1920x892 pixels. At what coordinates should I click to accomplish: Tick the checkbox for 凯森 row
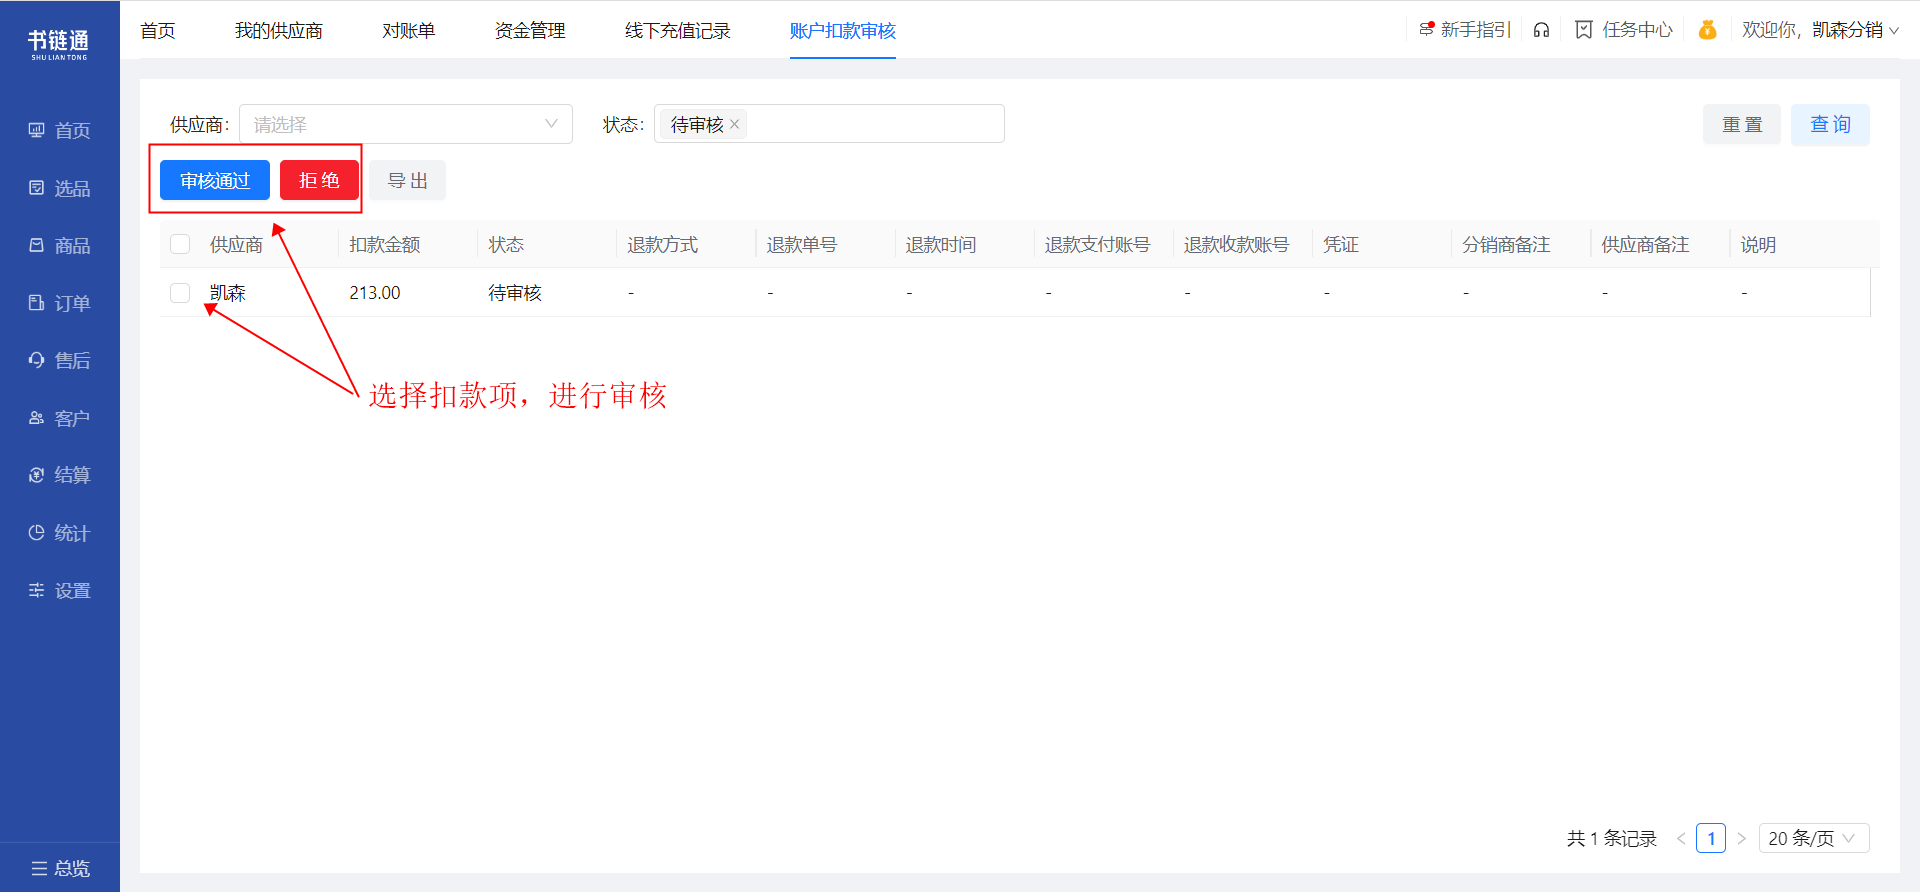(x=180, y=292)
